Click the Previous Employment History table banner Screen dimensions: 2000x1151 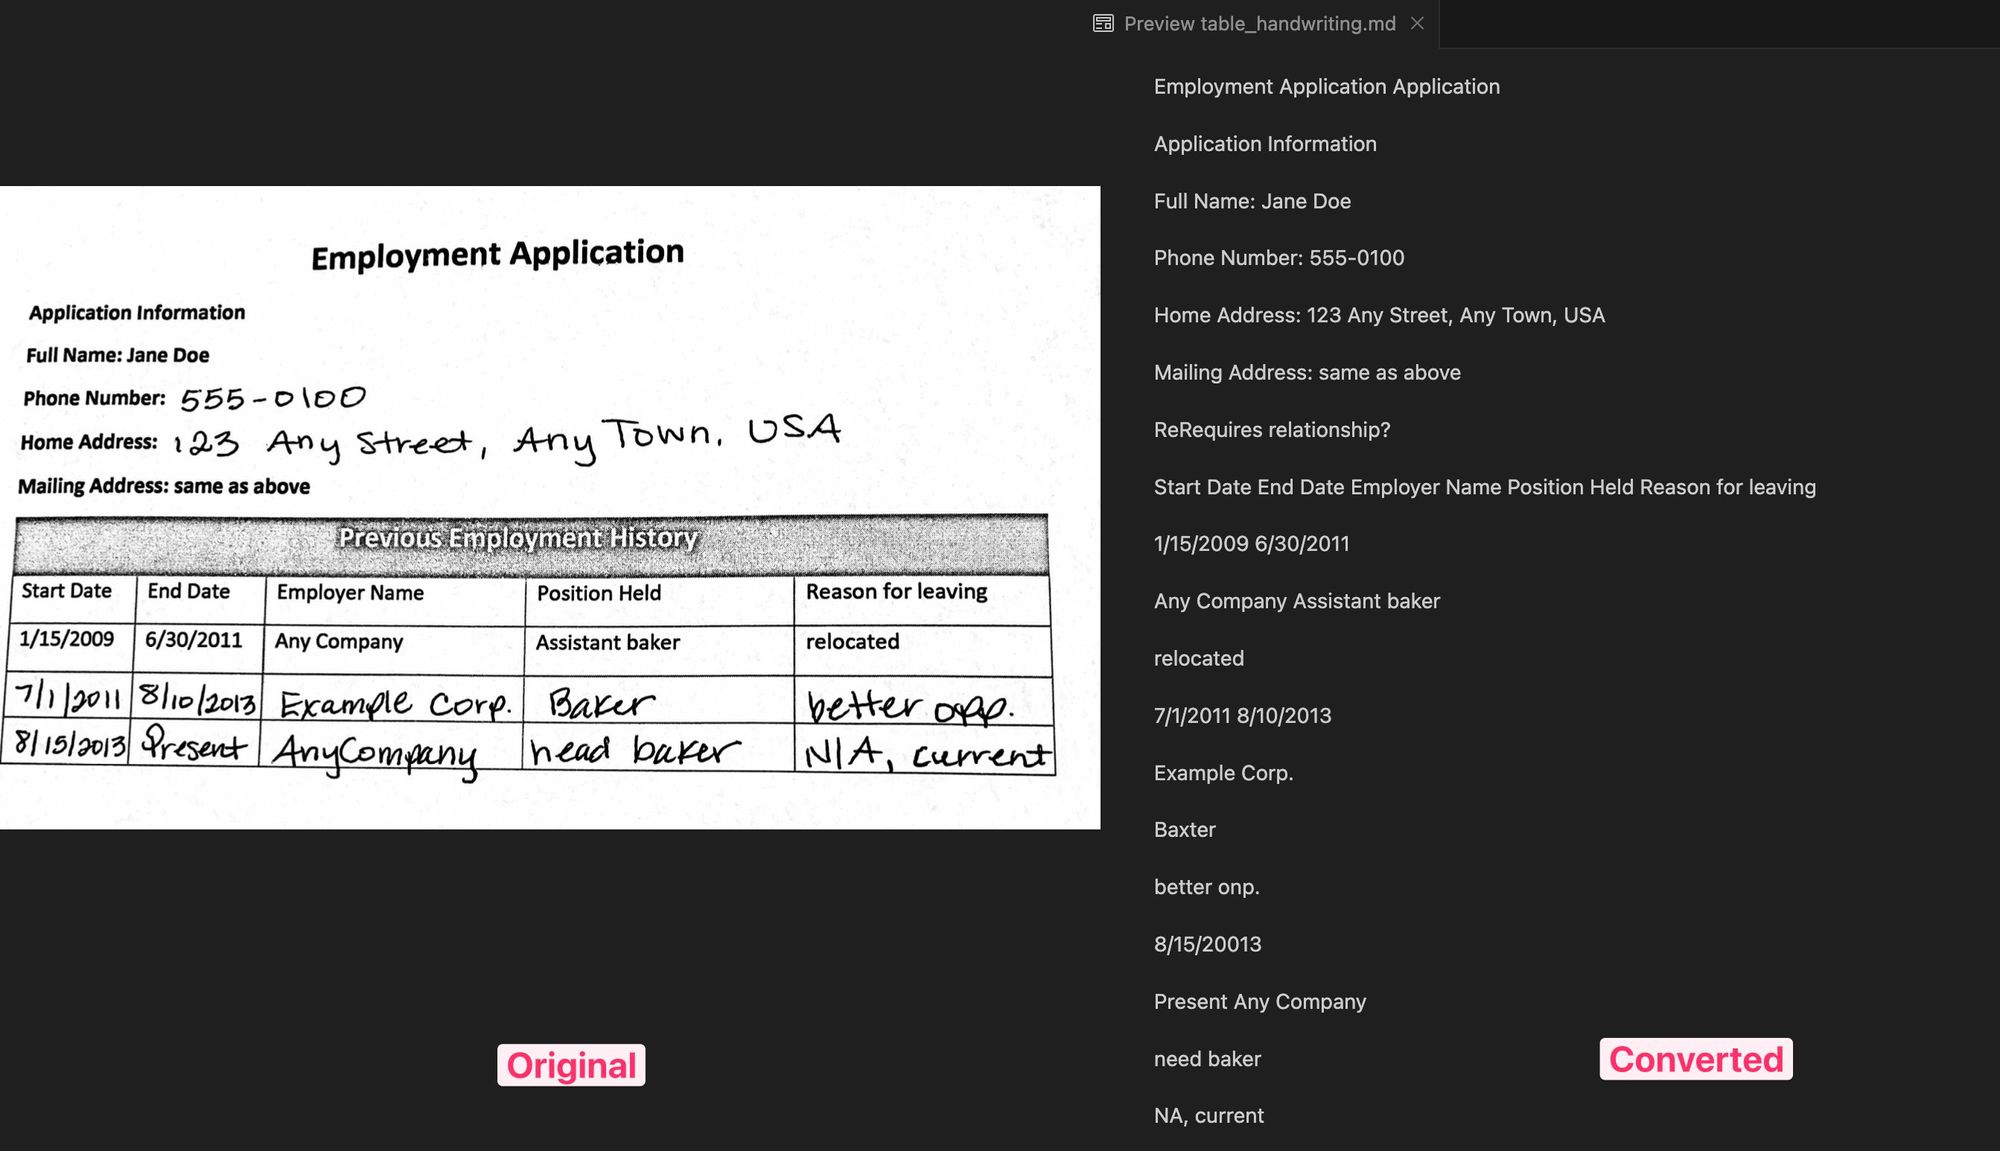(517, 539)
